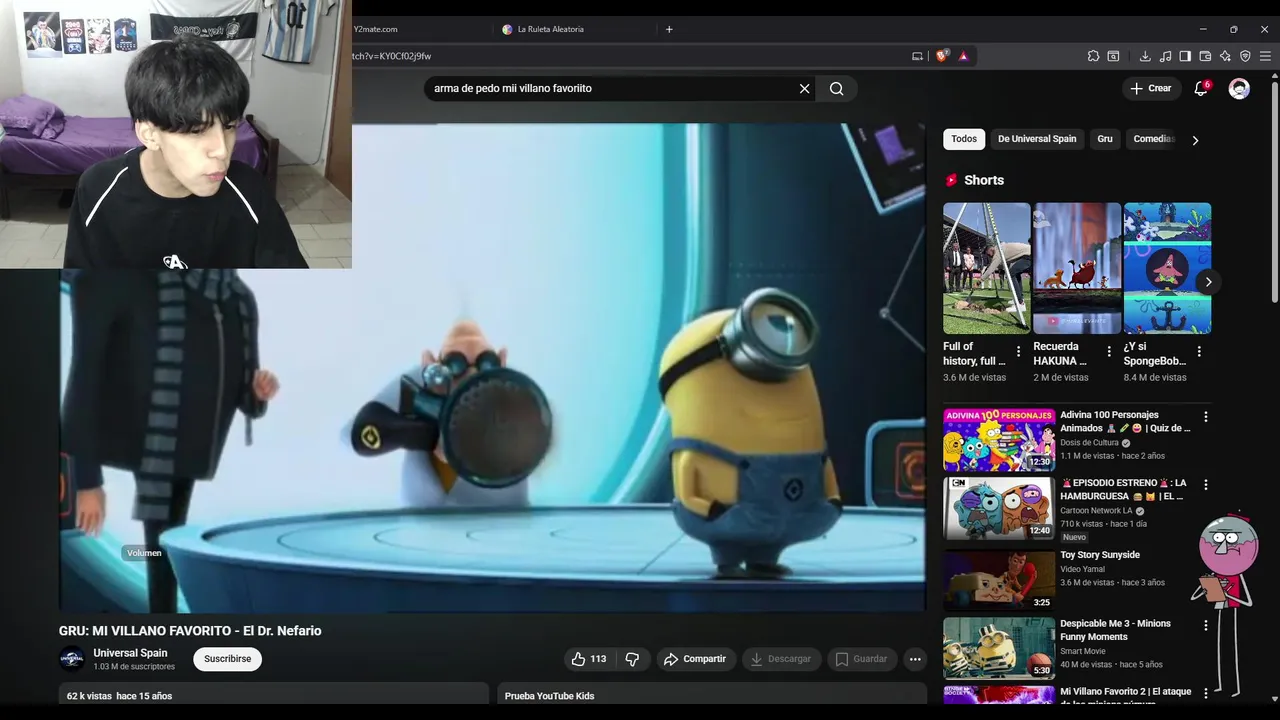Open 'Adivina 100 Personajes' video thumbnail
Screen dimensions: 1280x720
pyautogui.click(x=999, y=440)
